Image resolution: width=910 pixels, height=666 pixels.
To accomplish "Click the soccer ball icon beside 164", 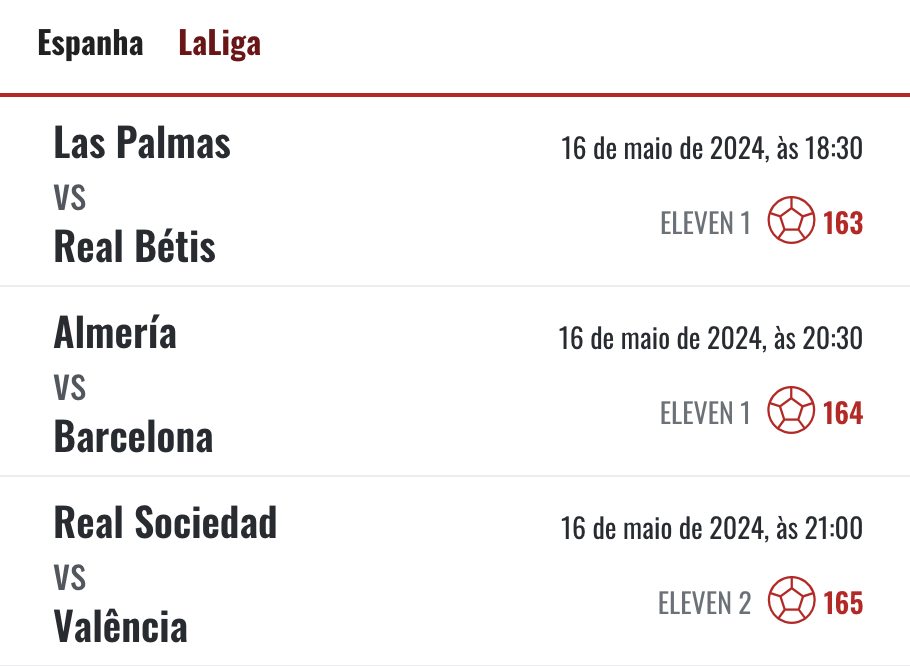I will [791, 410].
